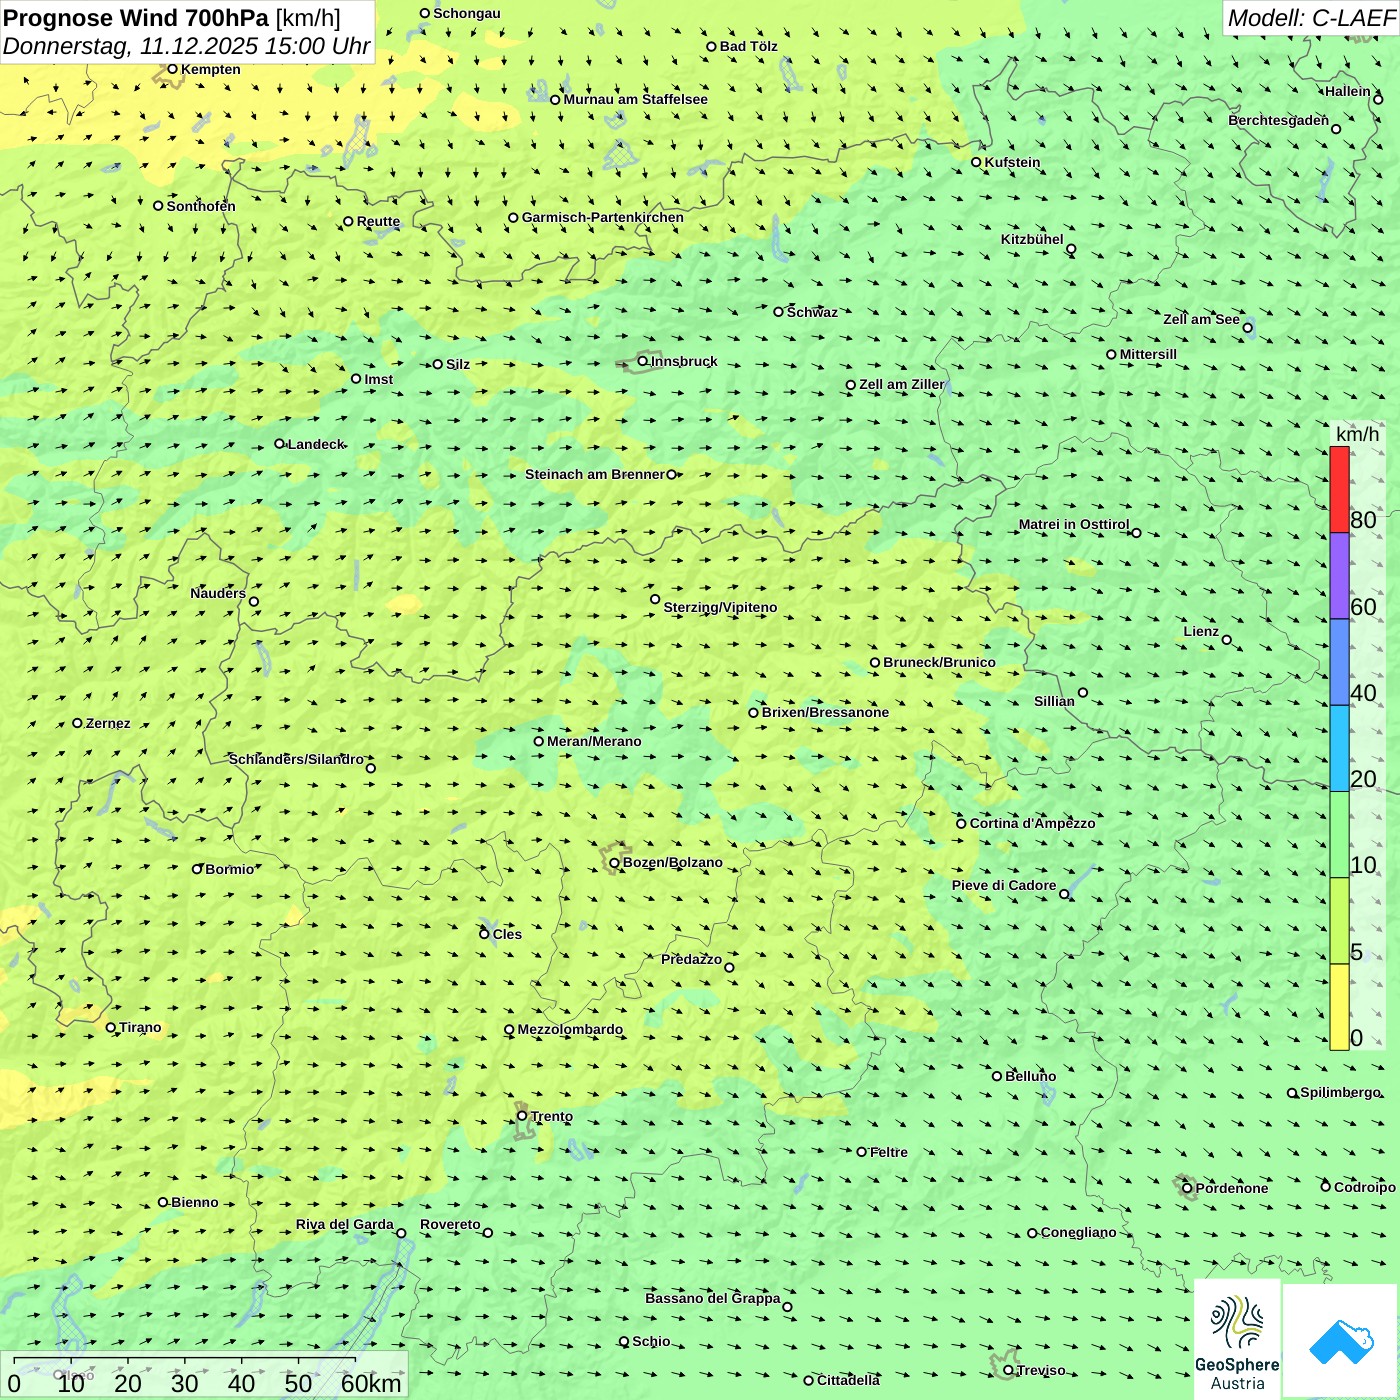This screenshot has width=1400, height=1400.
Task: Click the Meran/Merano location marker
Action: 539,741
